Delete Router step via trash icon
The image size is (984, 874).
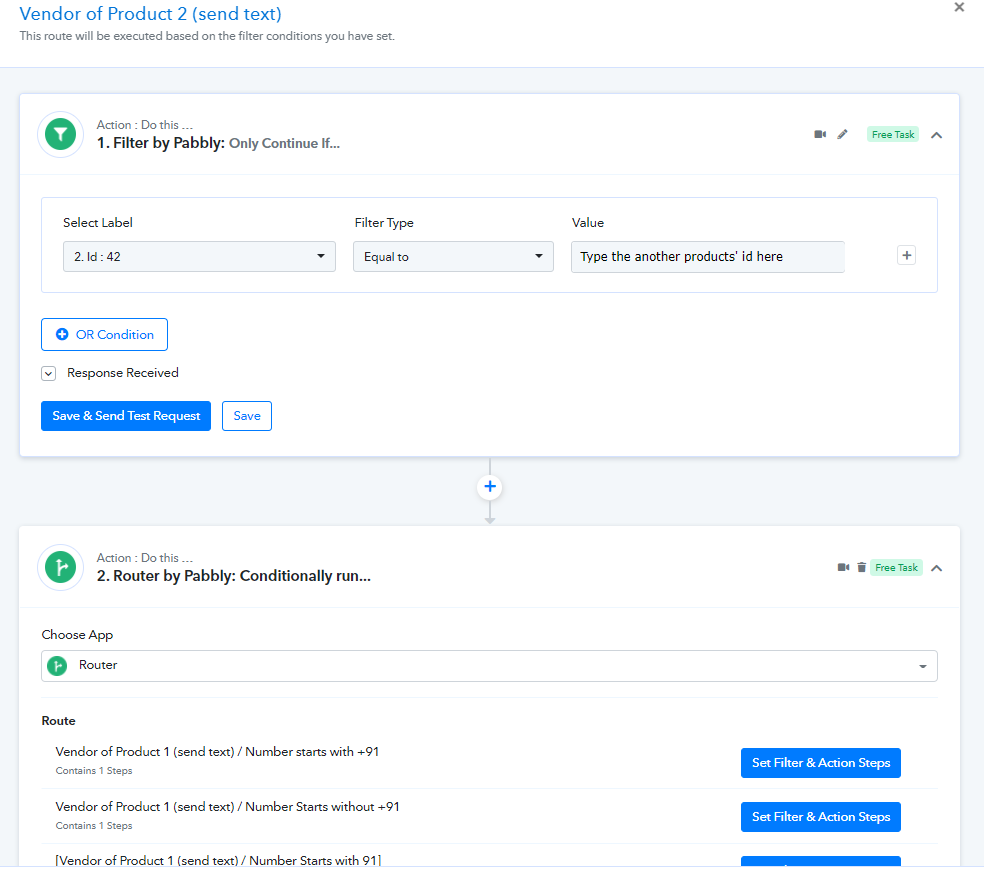862,567
